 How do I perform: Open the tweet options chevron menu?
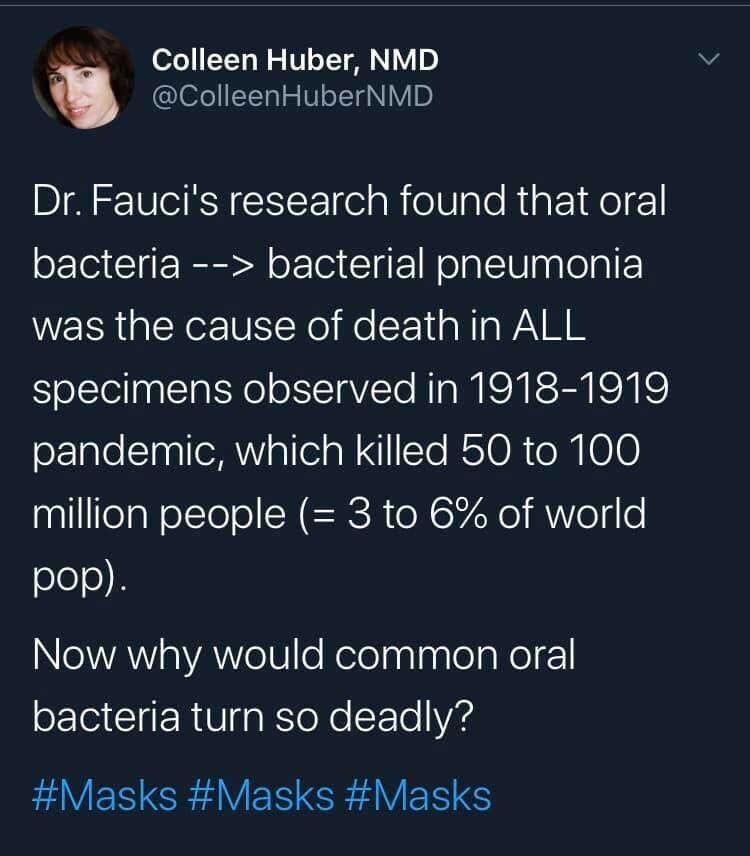708,62
